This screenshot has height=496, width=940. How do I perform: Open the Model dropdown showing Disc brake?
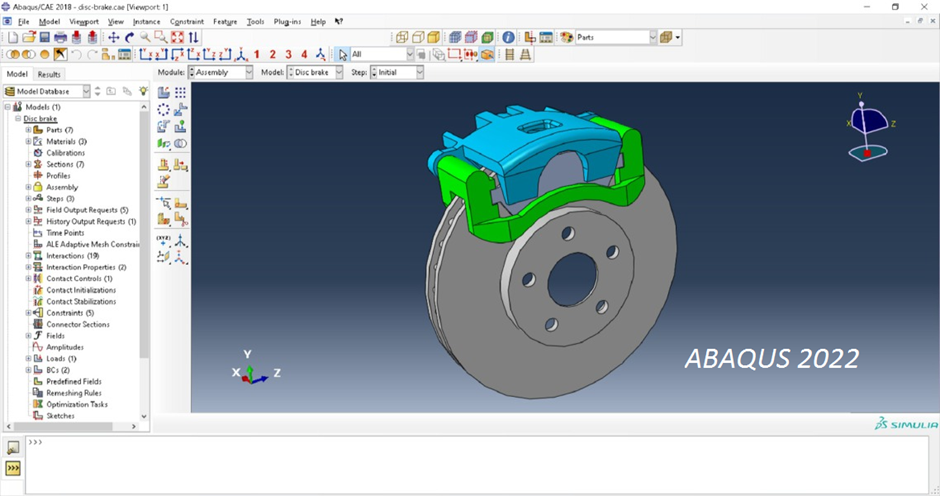click(x=315, y=72)
